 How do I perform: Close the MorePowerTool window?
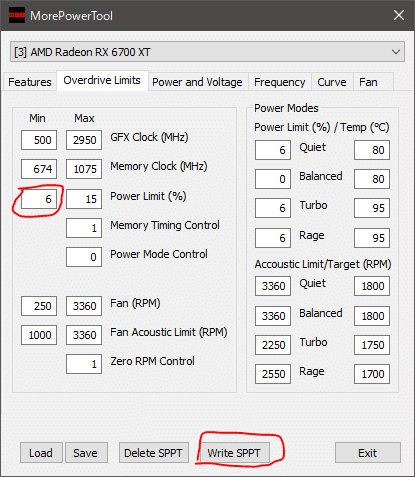coord(399,15)
